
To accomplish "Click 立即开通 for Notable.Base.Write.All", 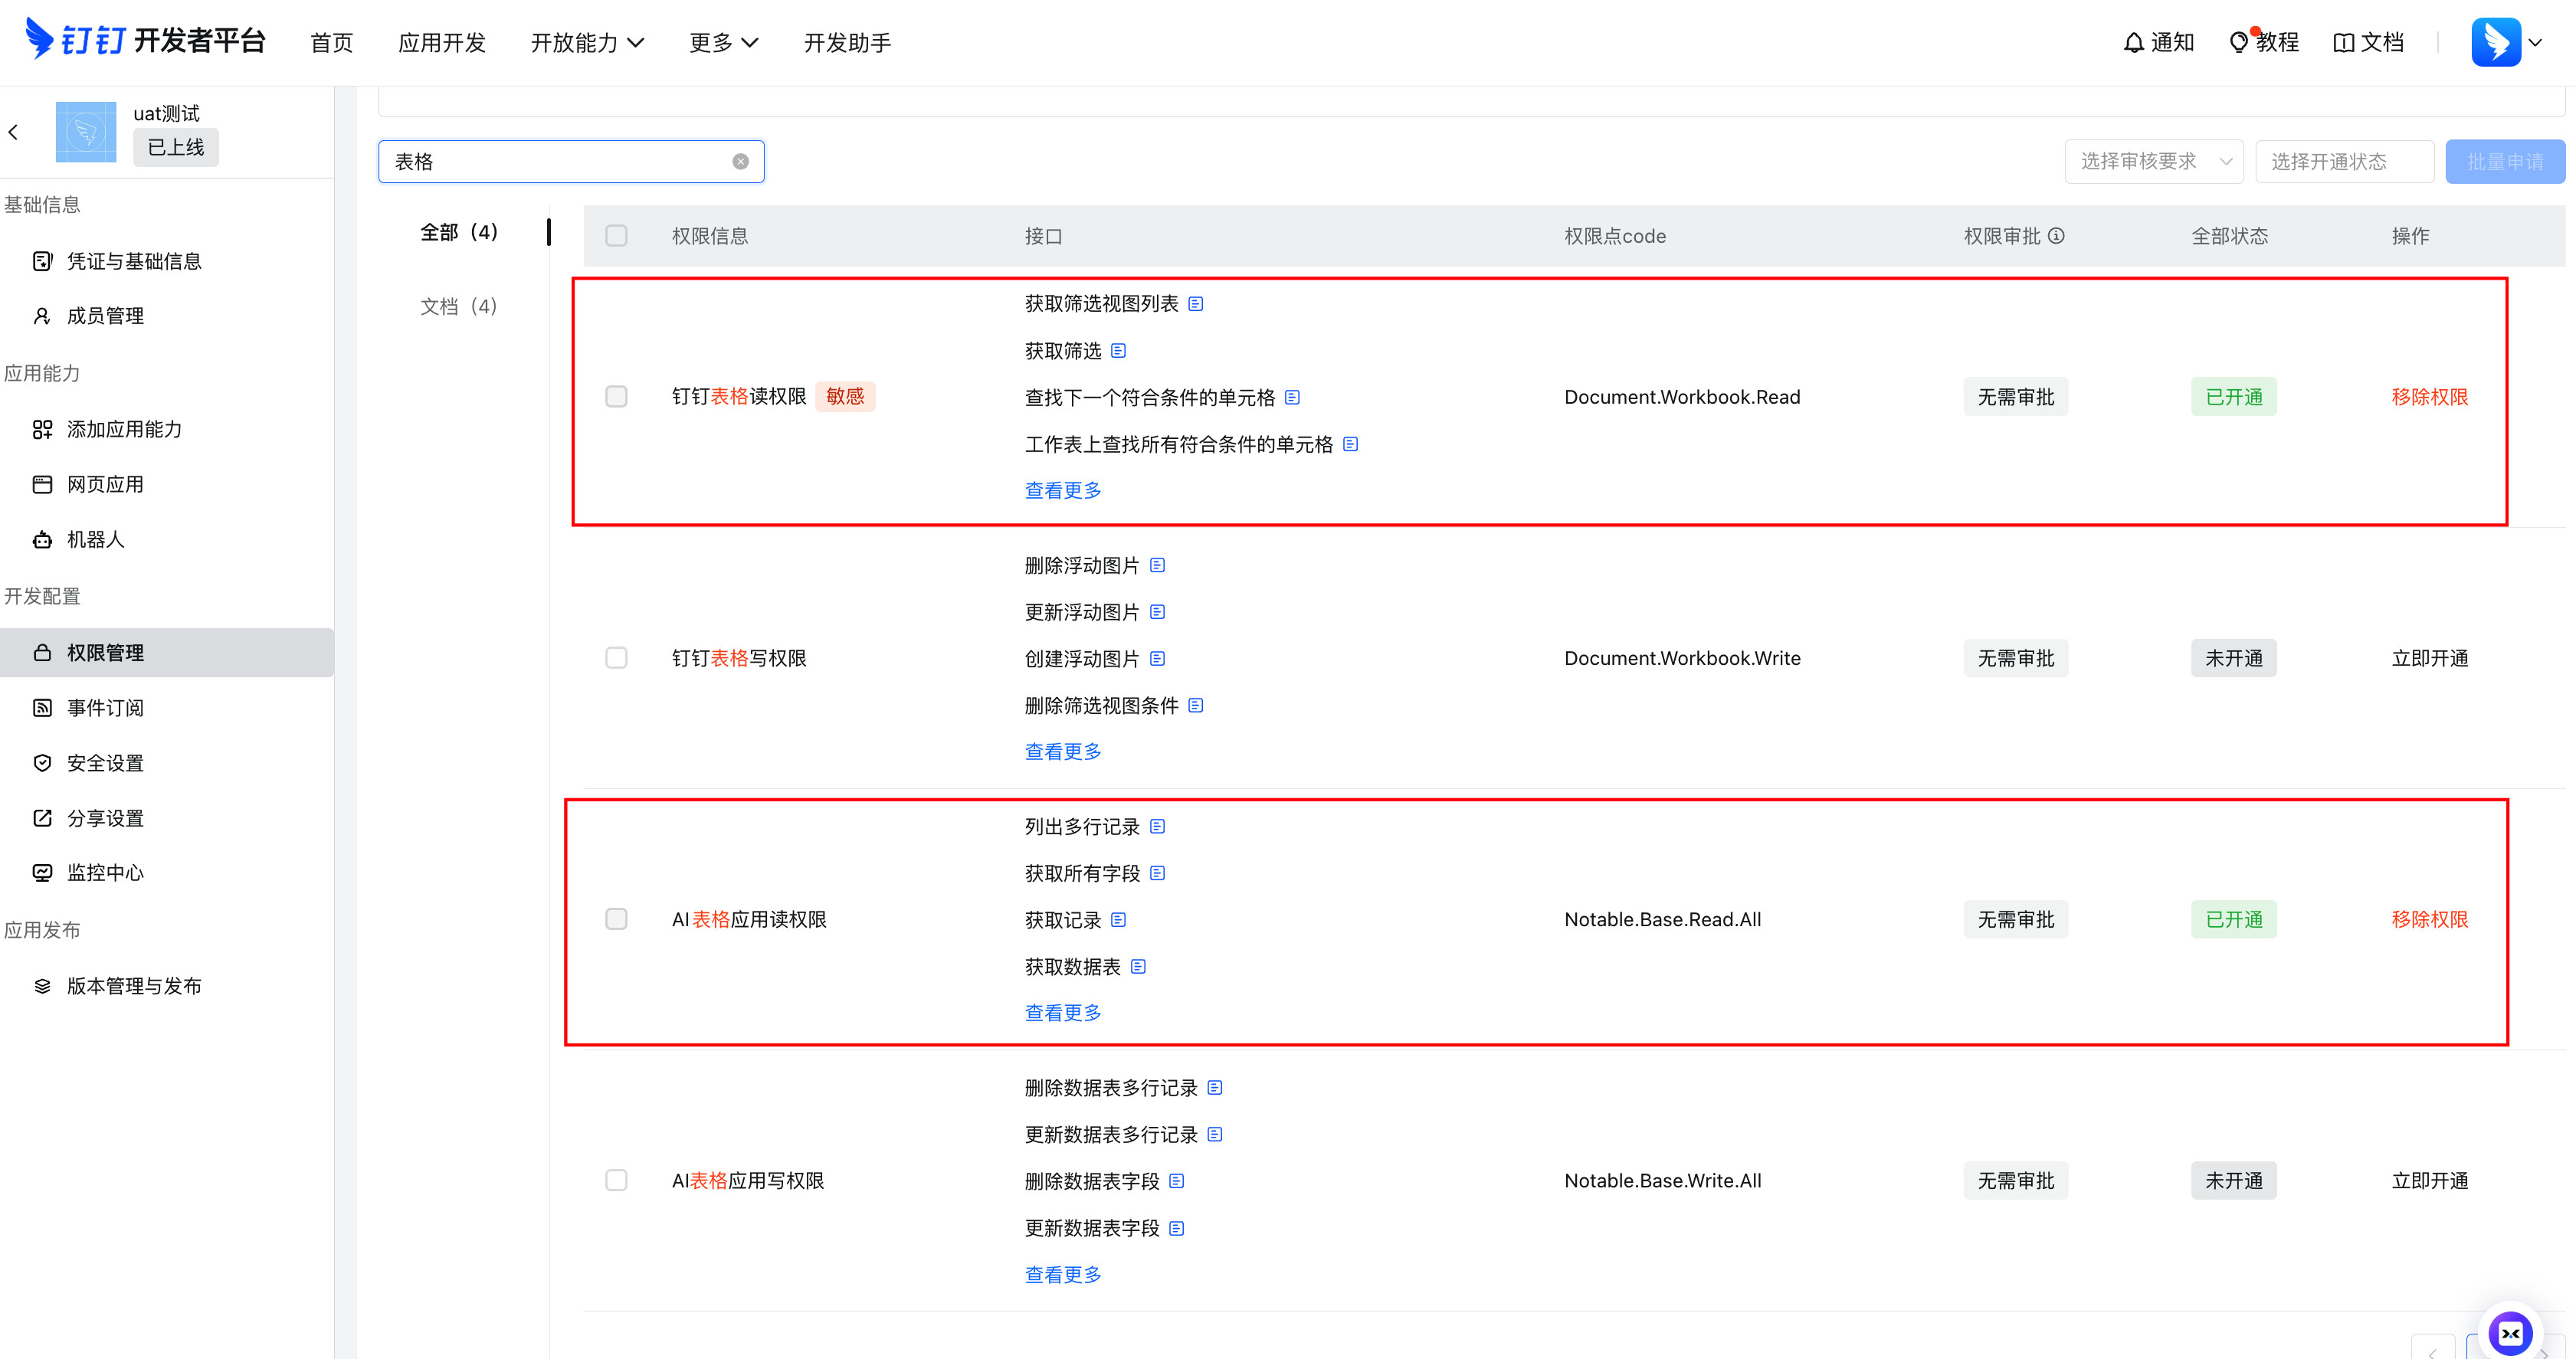I will [2430, 1181].
